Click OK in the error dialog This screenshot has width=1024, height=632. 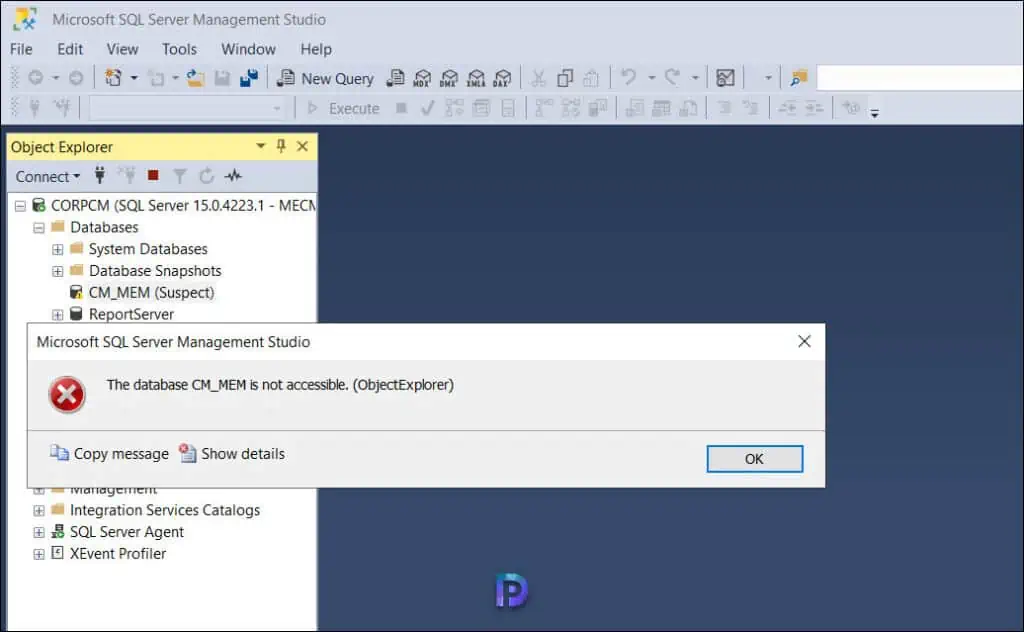pyautogui.click(x=754, y=459)
